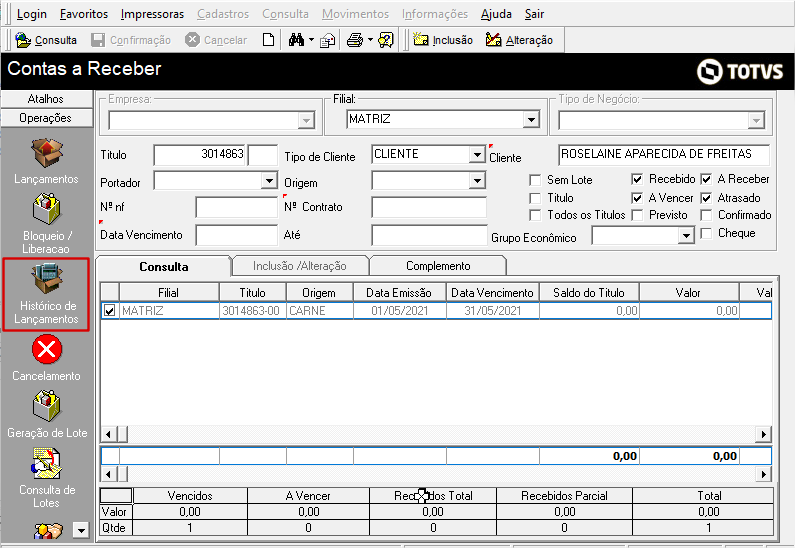
Task: Click the partially visible people icon in sidebar
Action: click(x=49, y=531)
